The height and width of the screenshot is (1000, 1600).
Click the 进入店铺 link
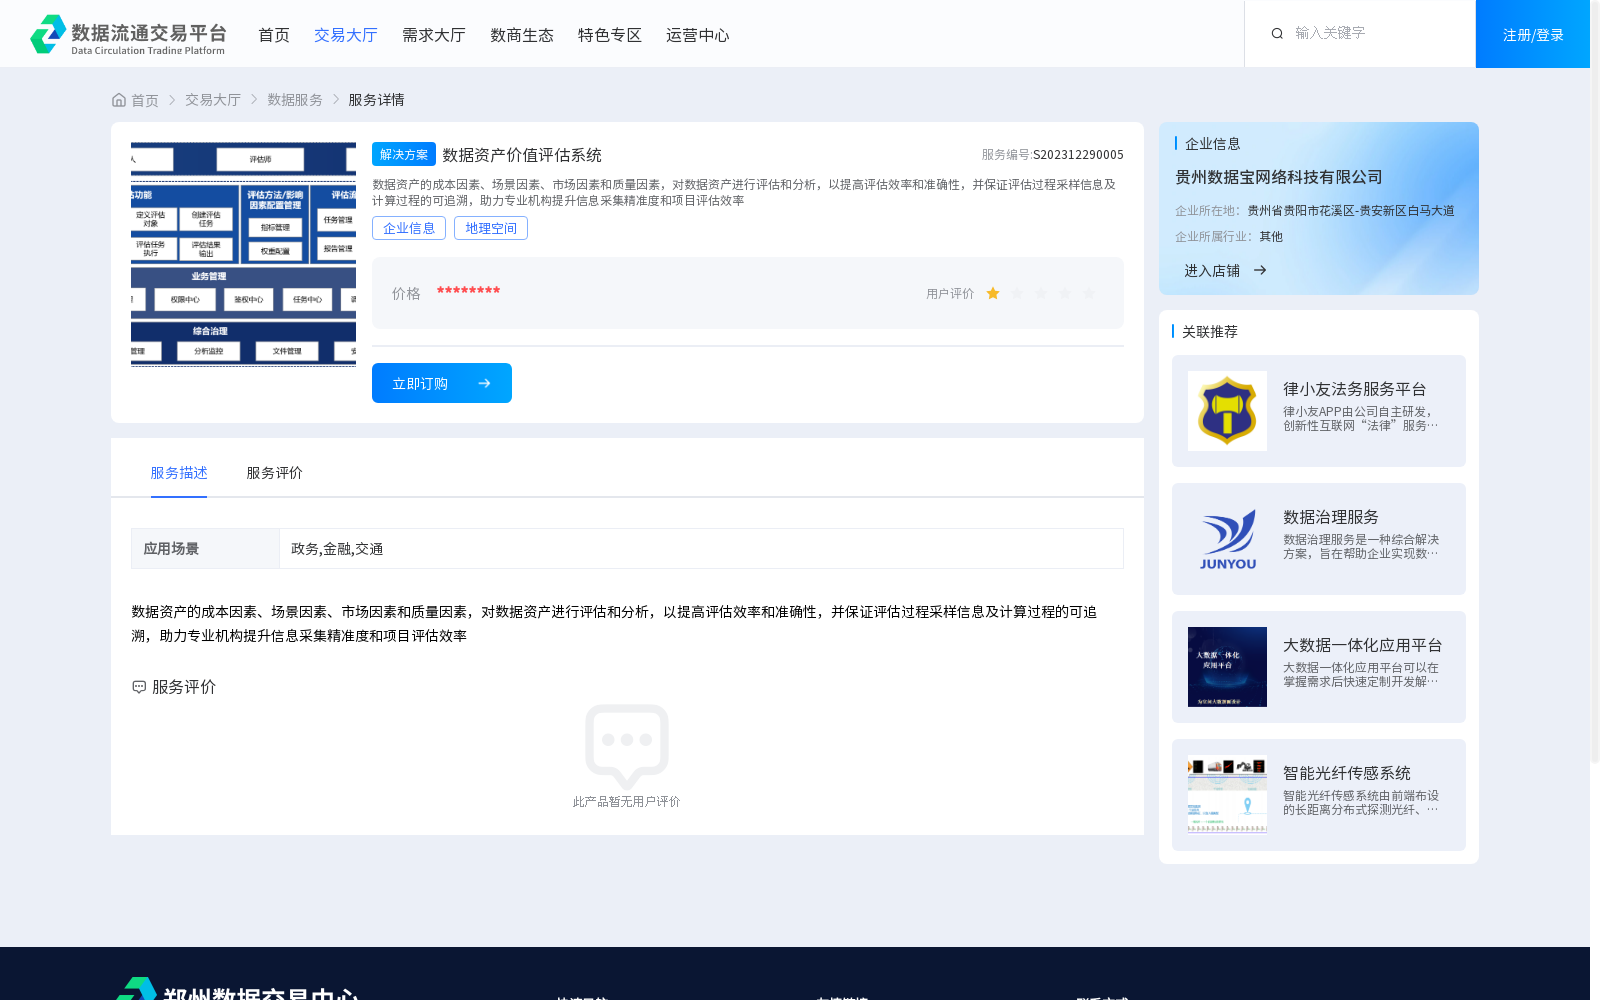point(1212,270)
